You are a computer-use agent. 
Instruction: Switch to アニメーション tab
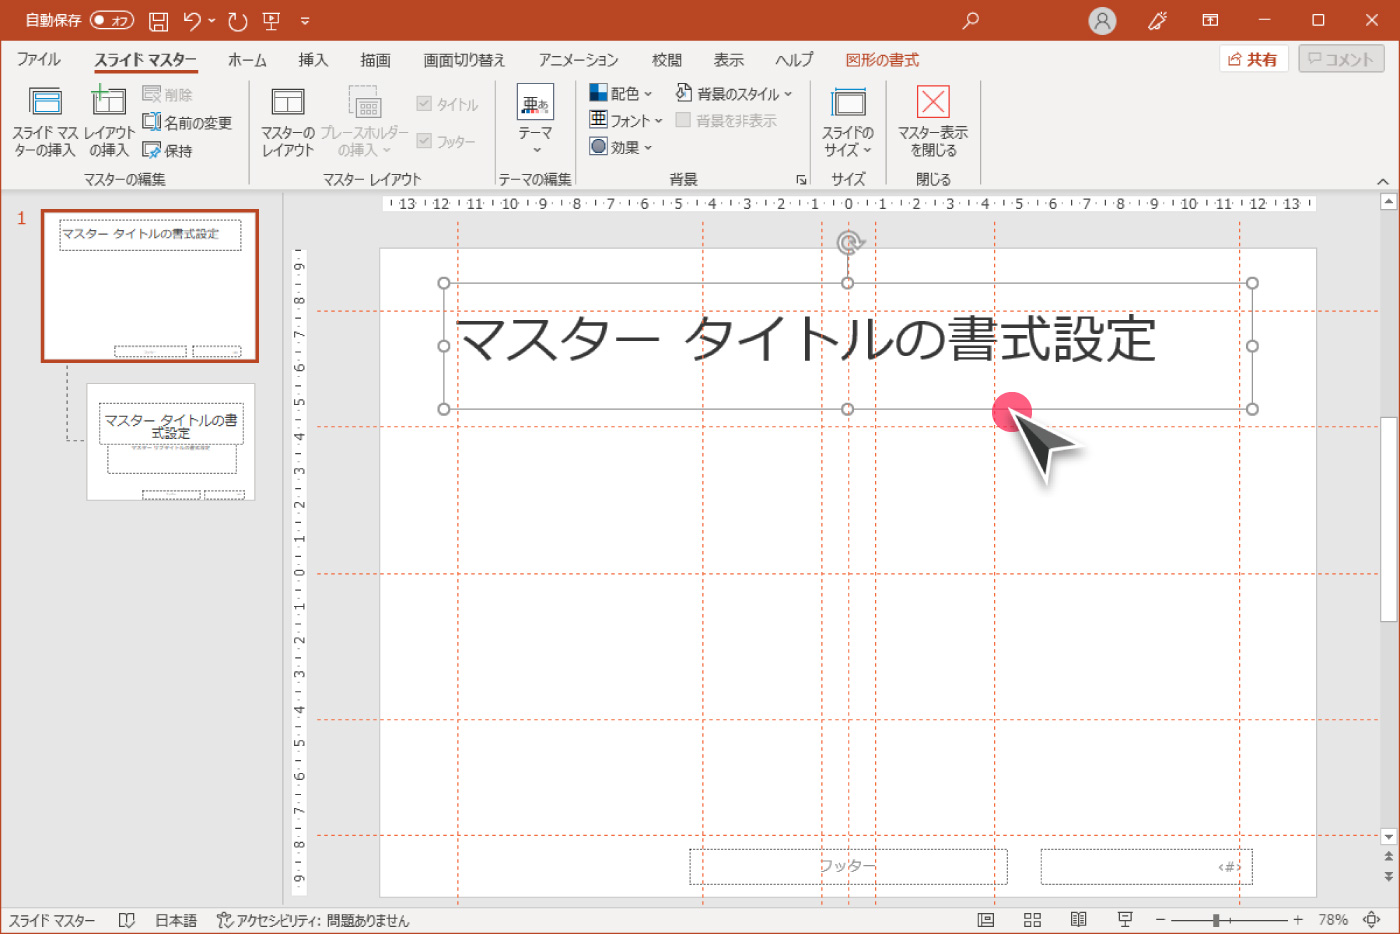(x=578, y=60)
